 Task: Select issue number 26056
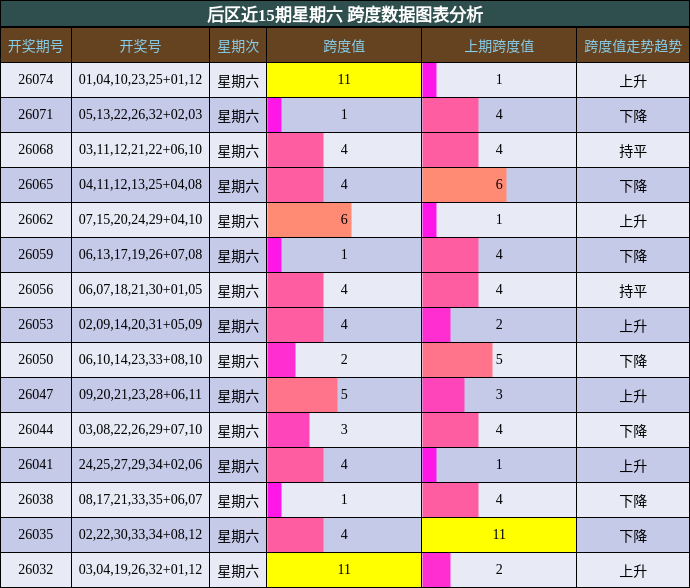coord(36,290)
